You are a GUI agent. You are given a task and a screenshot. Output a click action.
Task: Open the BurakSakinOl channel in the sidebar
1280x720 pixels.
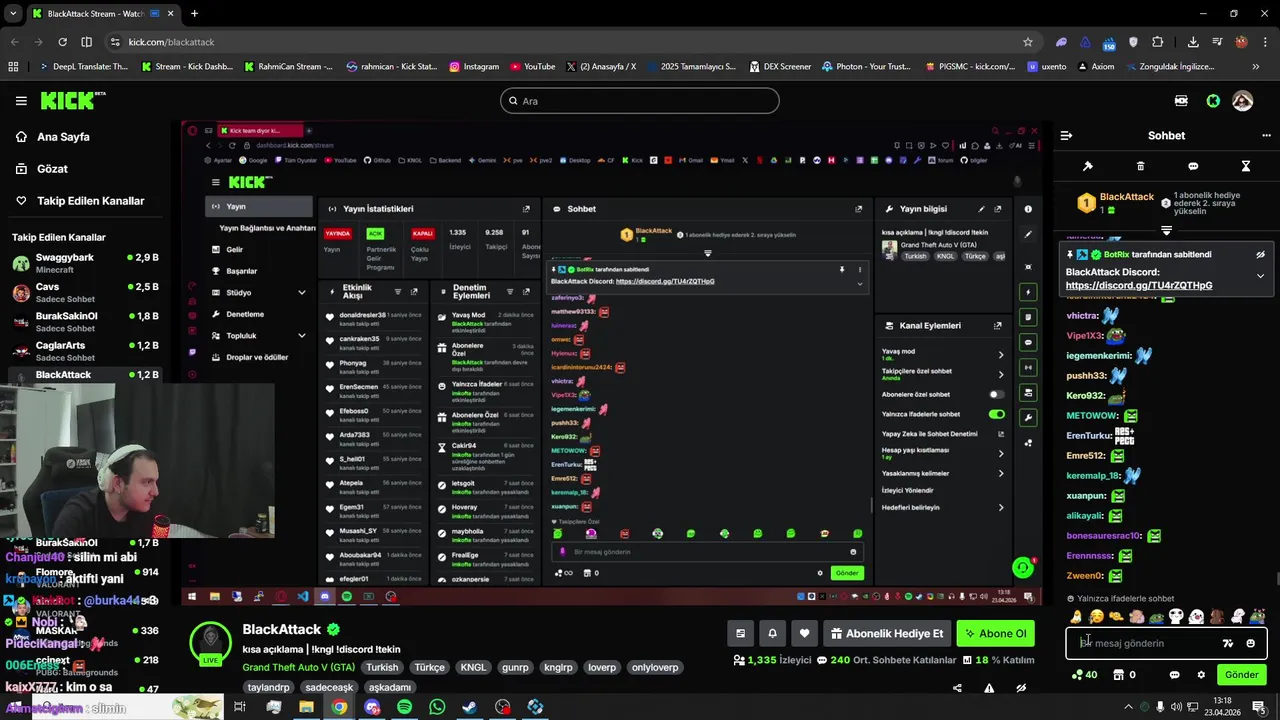pos(85,322)
